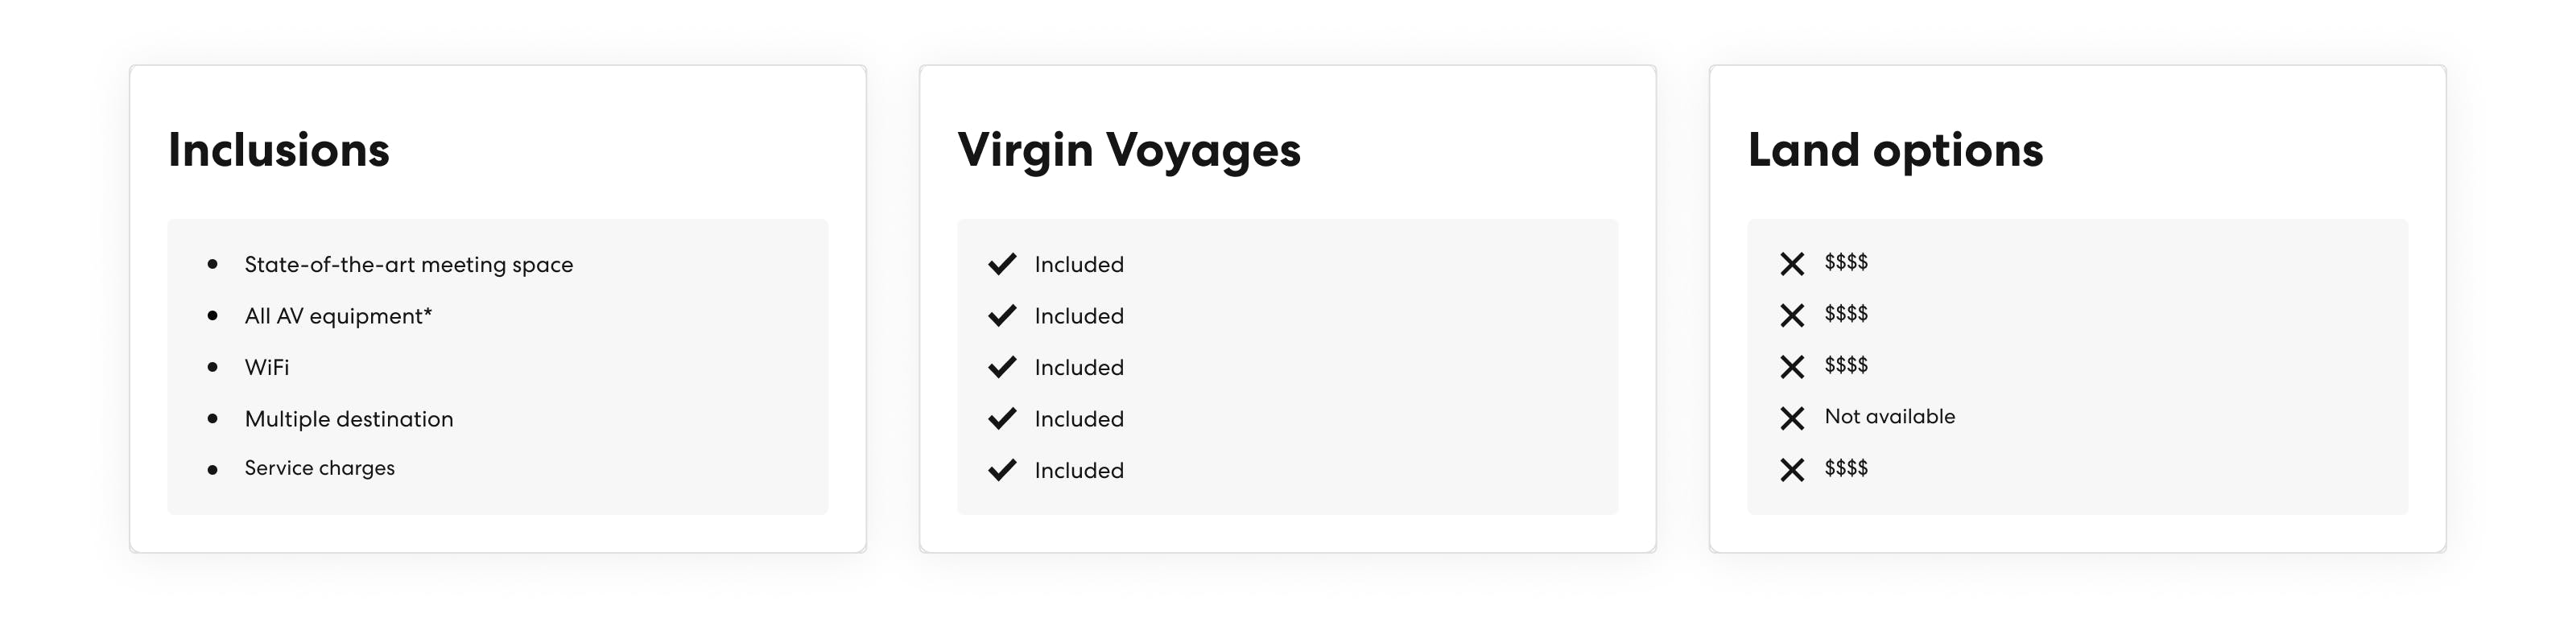Click the checkmark for meeting space inclusion
The height and width of the screenshot is (618, 2576).
click(1002, 264)
